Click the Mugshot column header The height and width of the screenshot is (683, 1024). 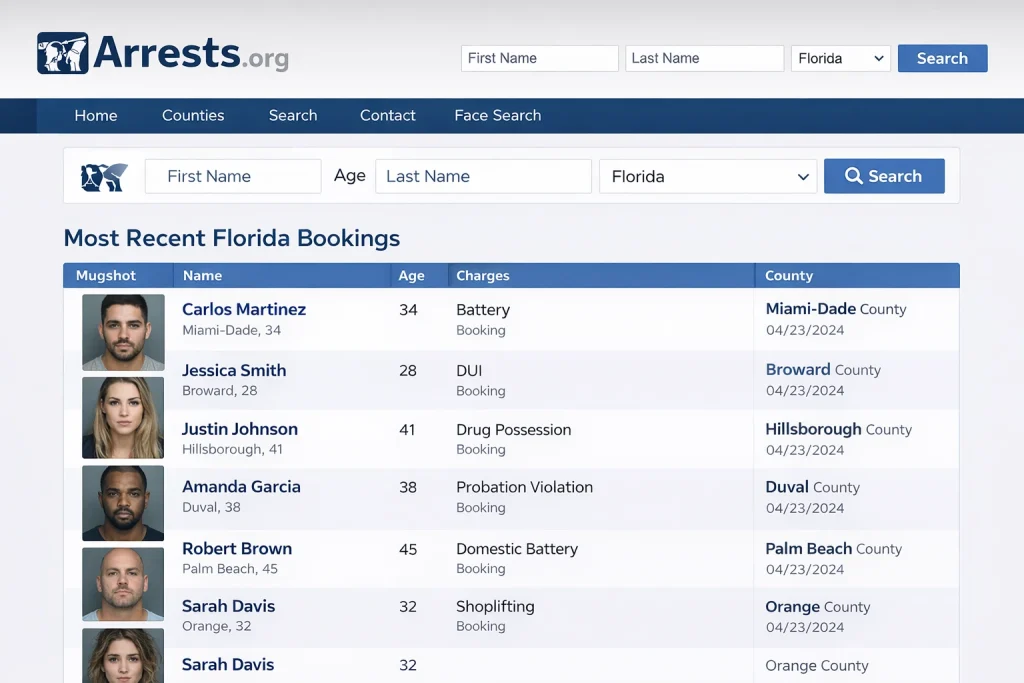106,276
